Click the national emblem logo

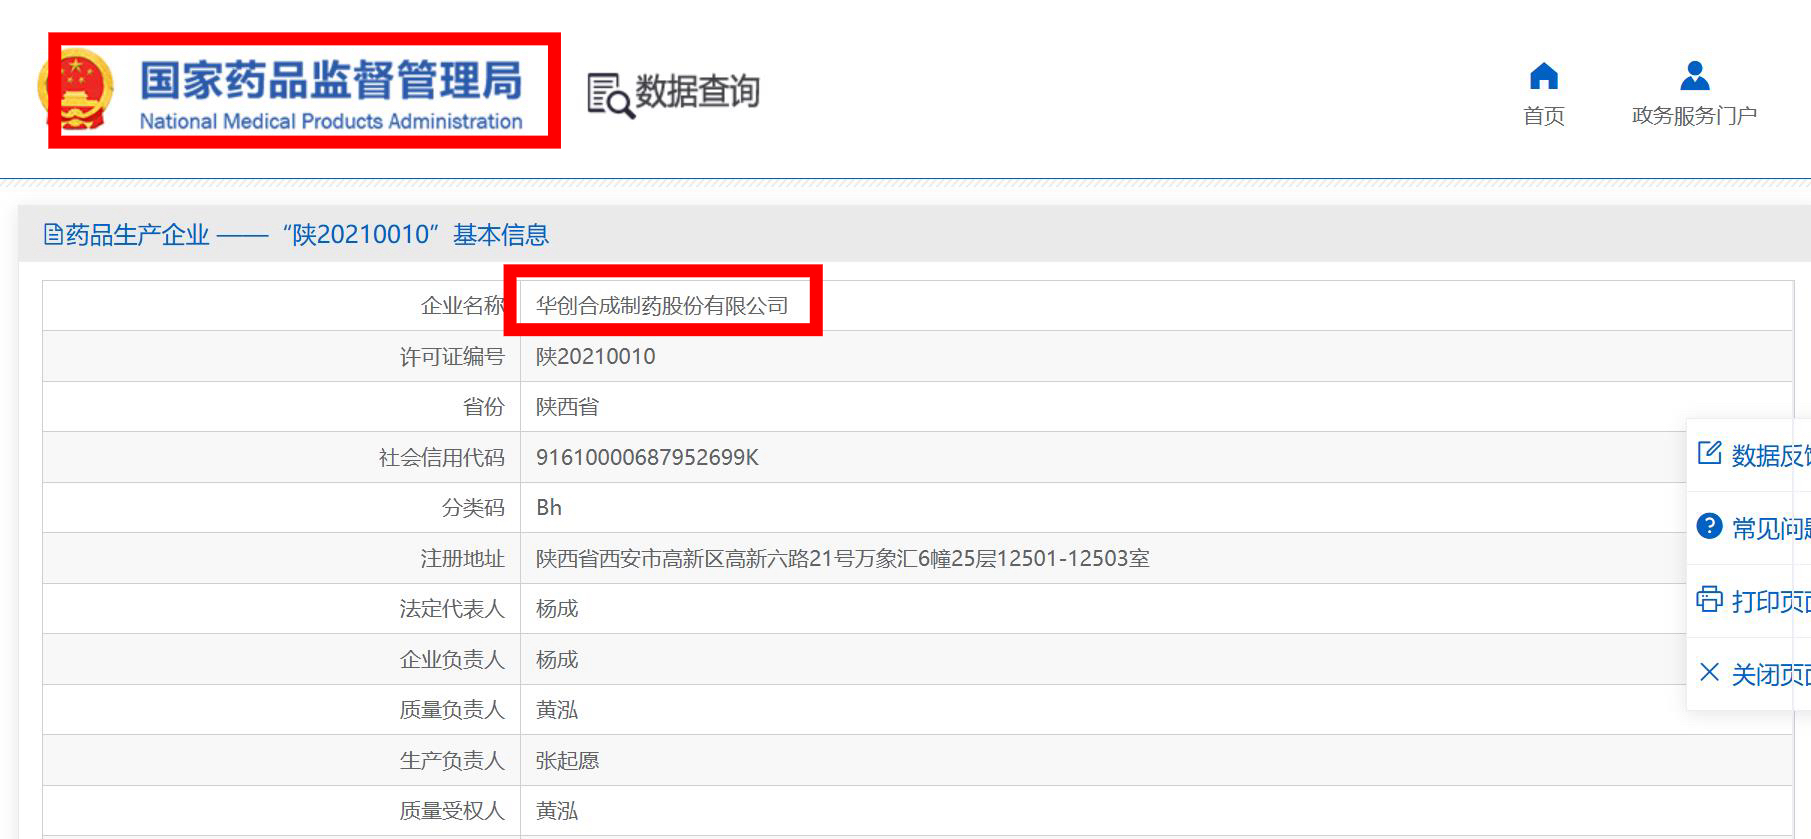click(x=75, y=90)
